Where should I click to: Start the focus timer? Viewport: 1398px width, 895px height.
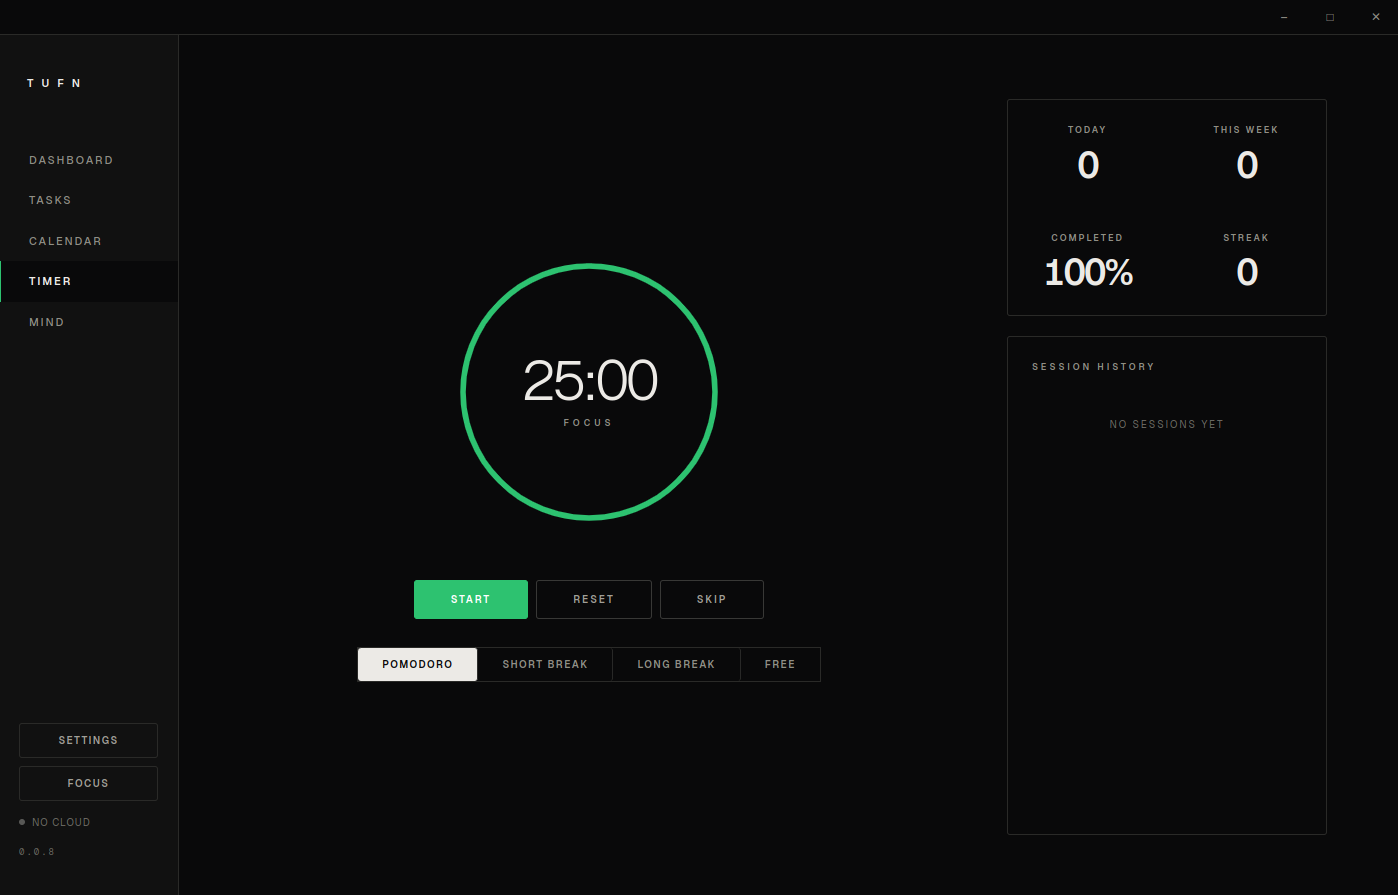click(x=470, y=599)
